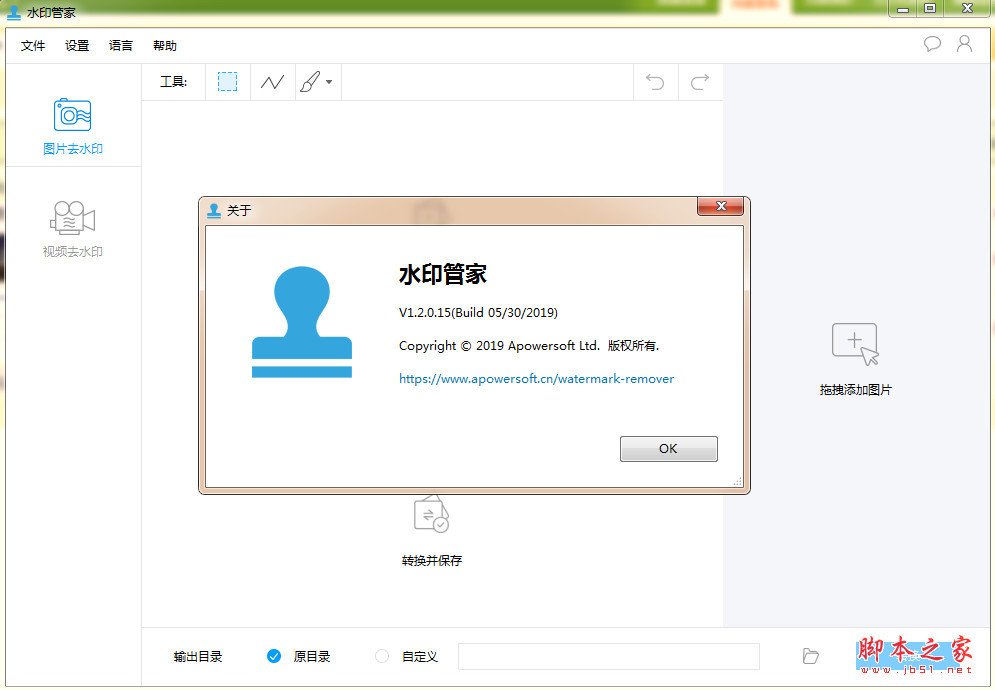Click the 转换并保存 convert and save icon

432,514
